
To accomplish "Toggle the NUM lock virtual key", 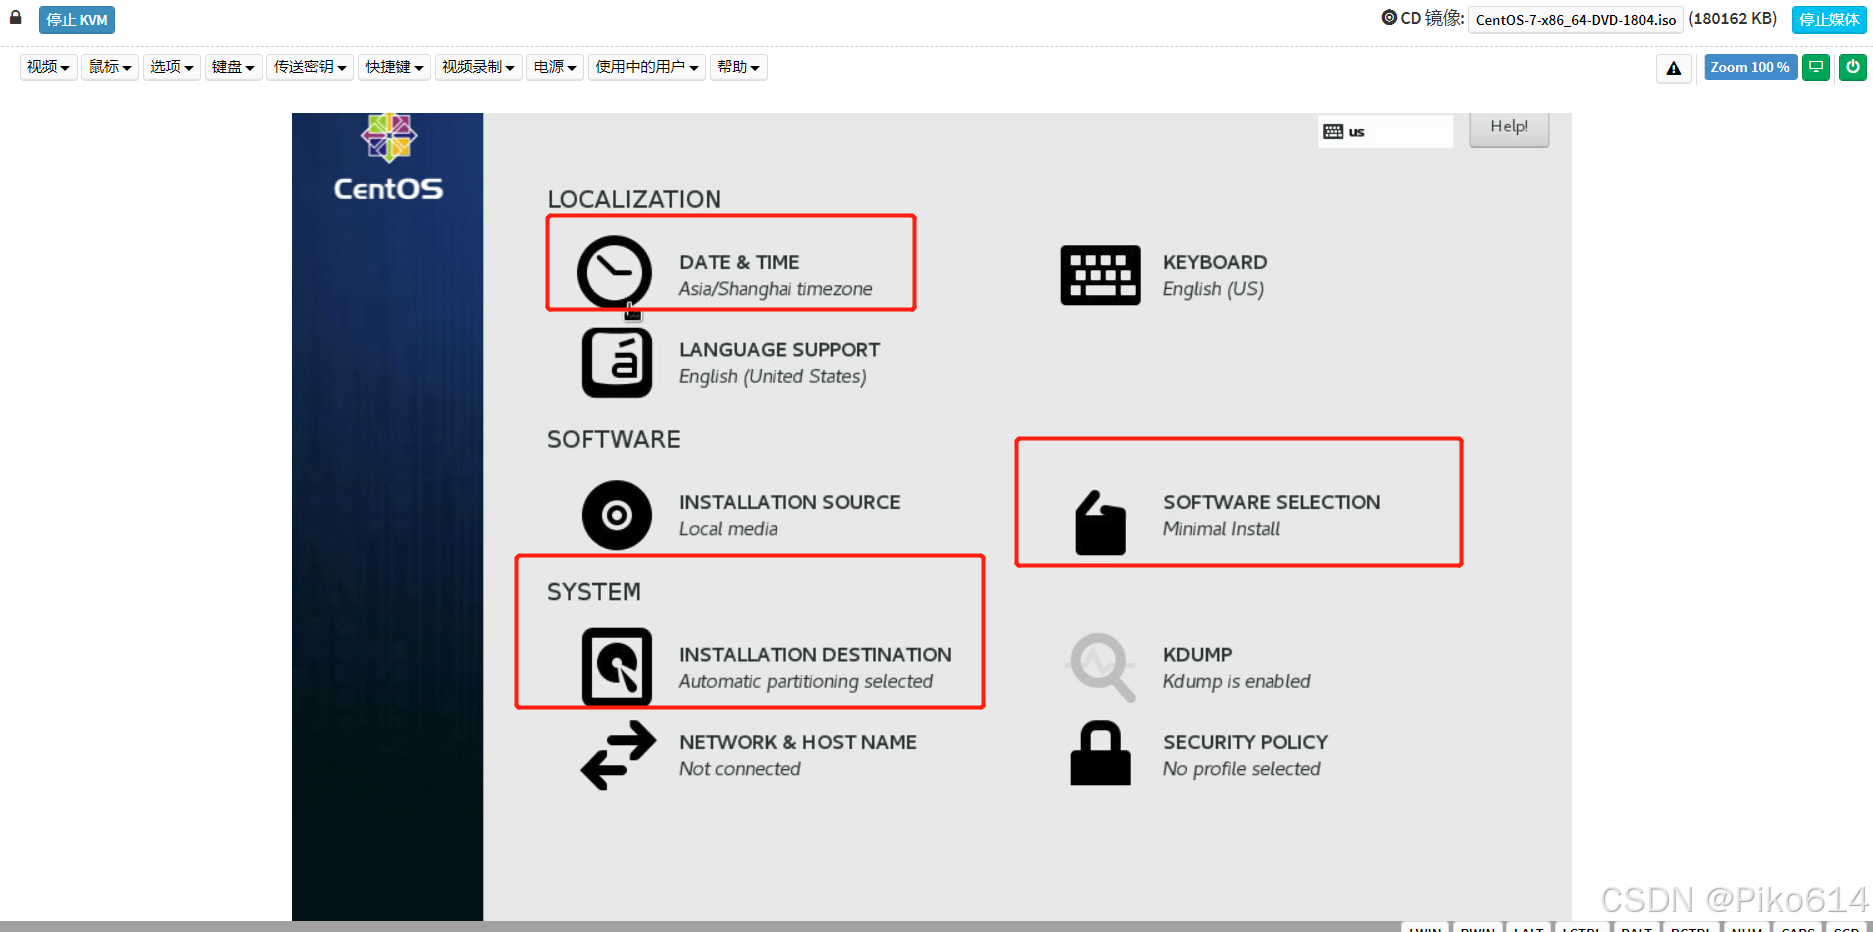I will point(1746,928).
